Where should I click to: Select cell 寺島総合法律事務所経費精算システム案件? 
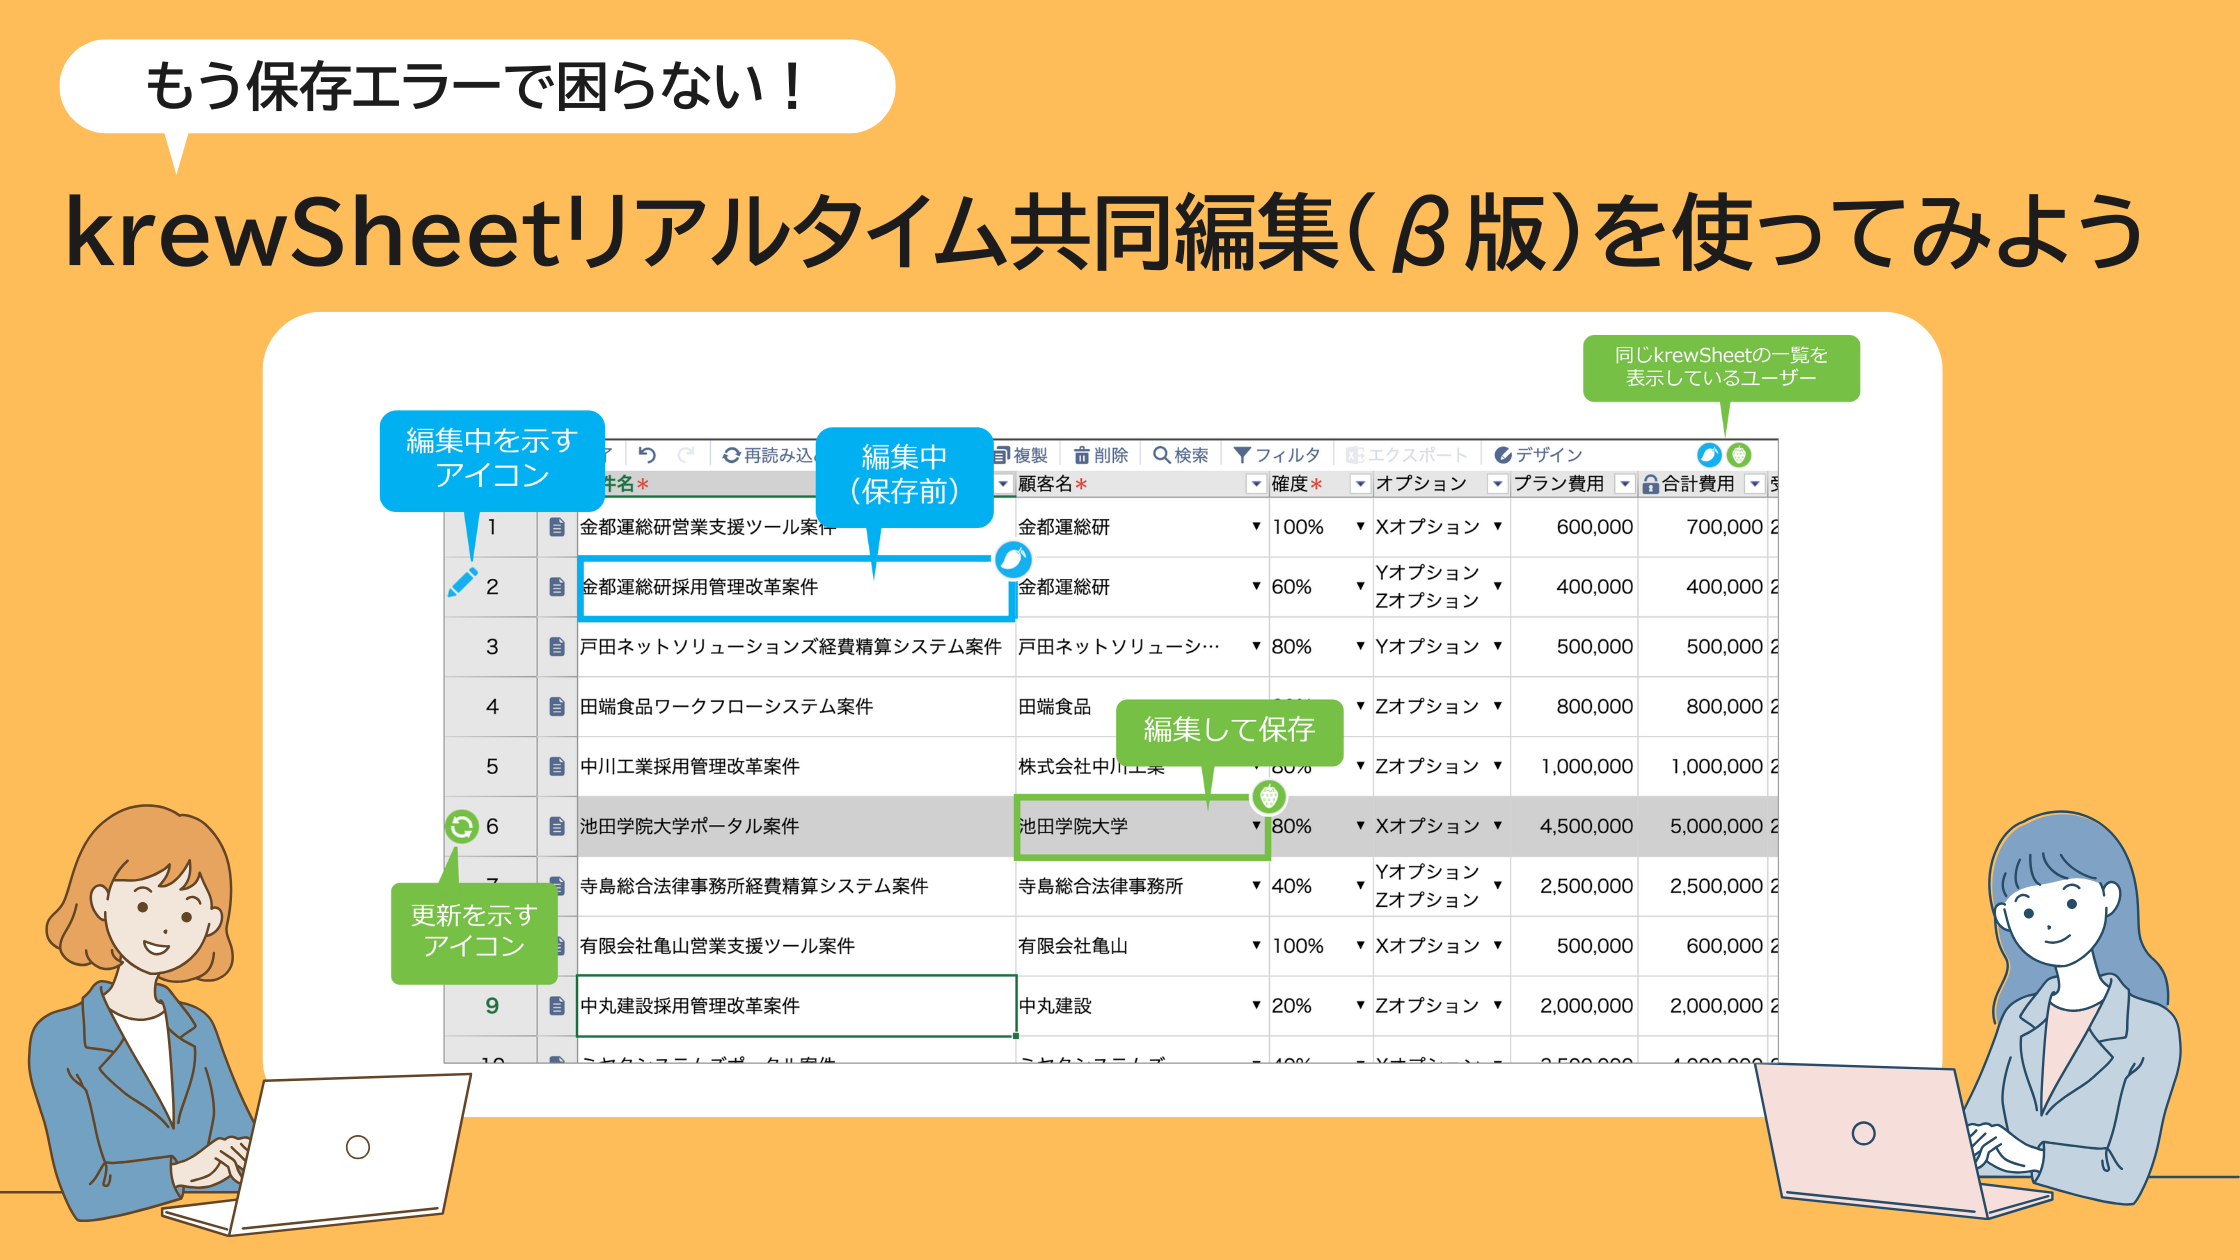[796, 887]
